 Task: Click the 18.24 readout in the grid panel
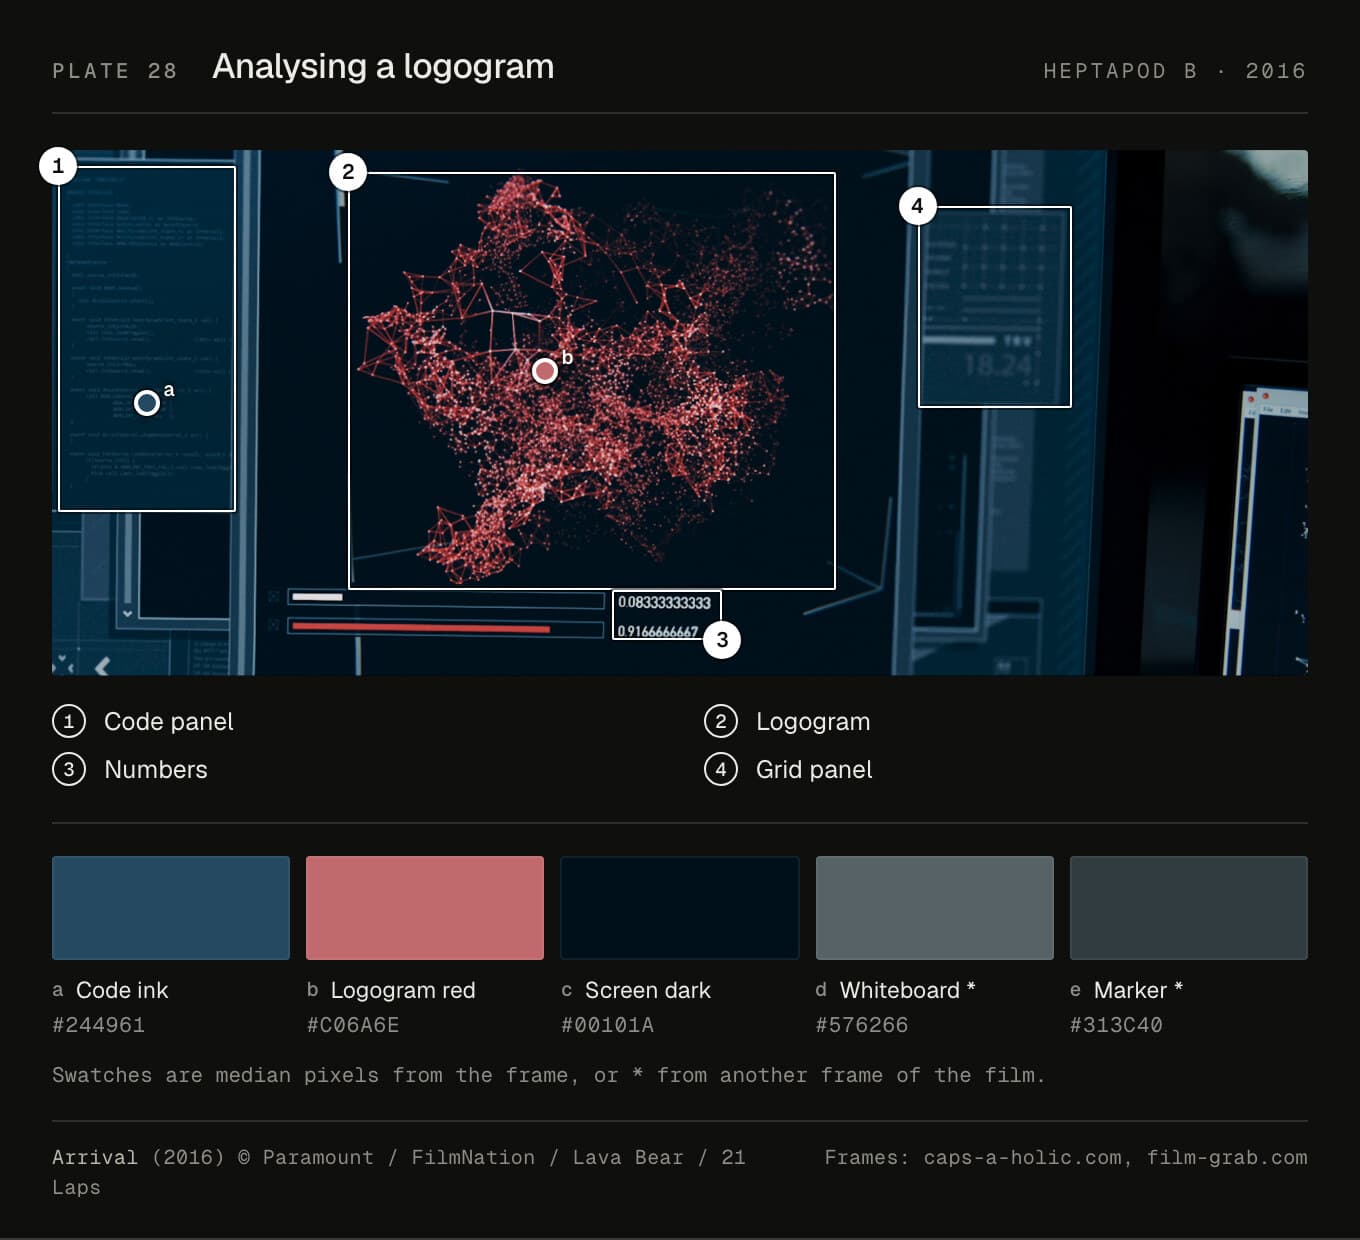pyautogui.click(x=998, y=366)
